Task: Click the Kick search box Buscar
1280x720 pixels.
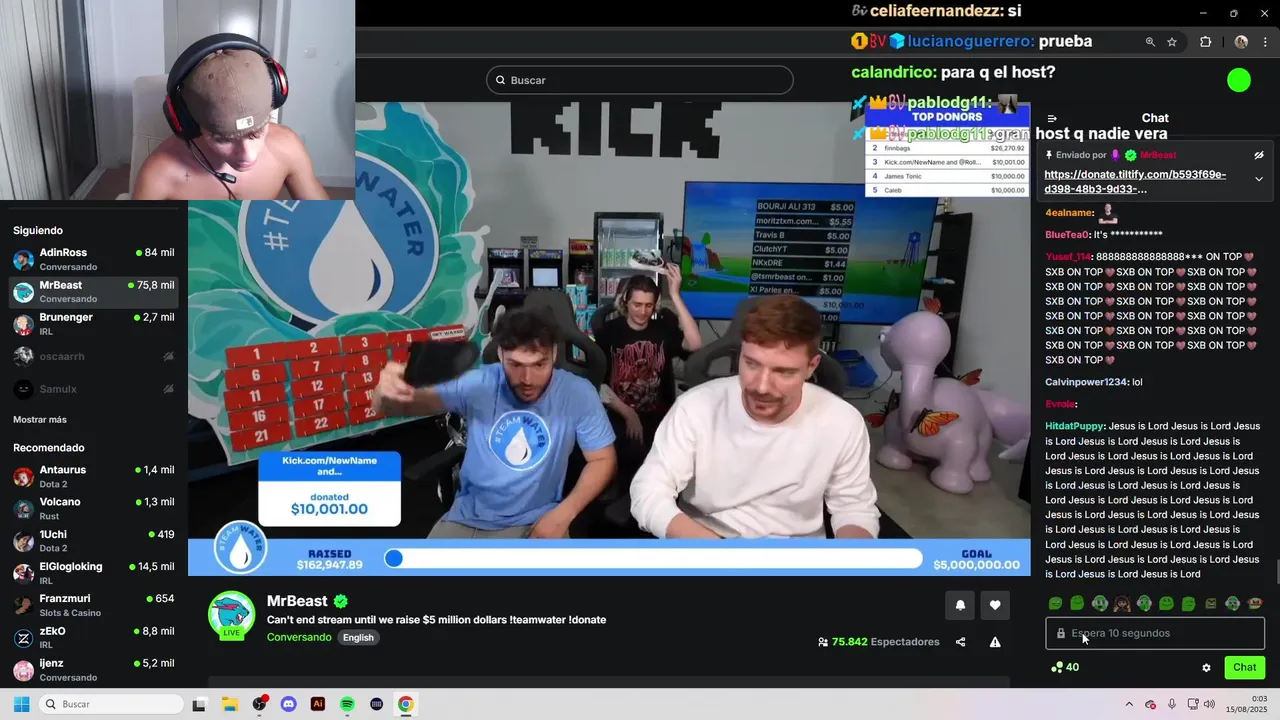Action: tap(640, 80)
